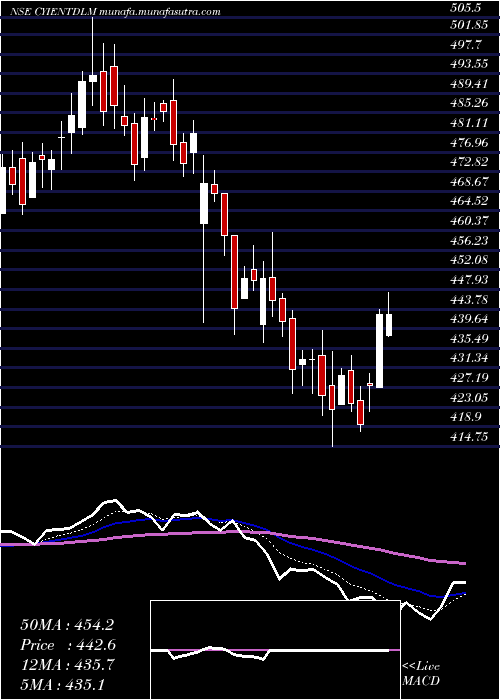Screen dimensions: 500x700
Task: Click the 485.26 price axis label
Action: coord(469,103)
